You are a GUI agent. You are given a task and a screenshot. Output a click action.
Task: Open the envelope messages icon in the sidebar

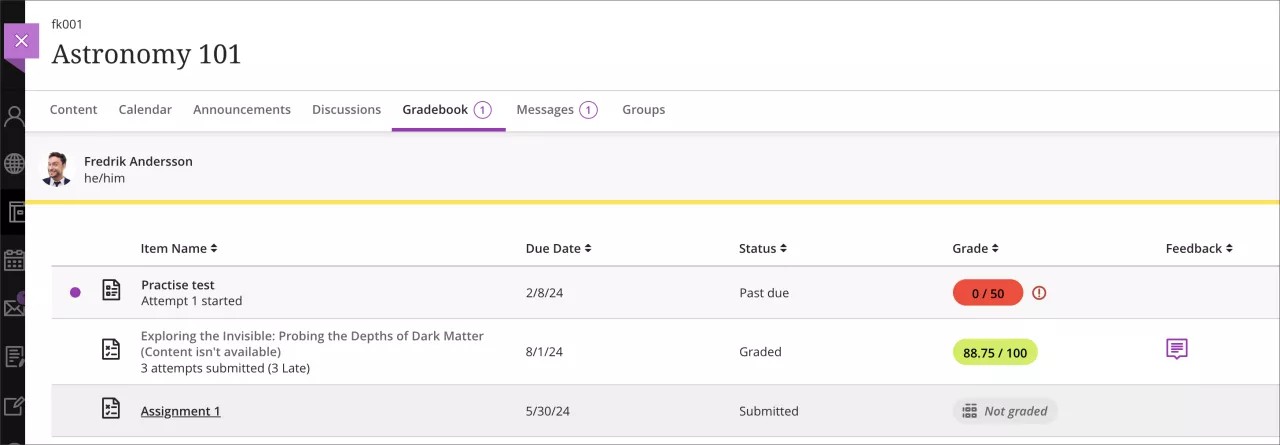14,308
